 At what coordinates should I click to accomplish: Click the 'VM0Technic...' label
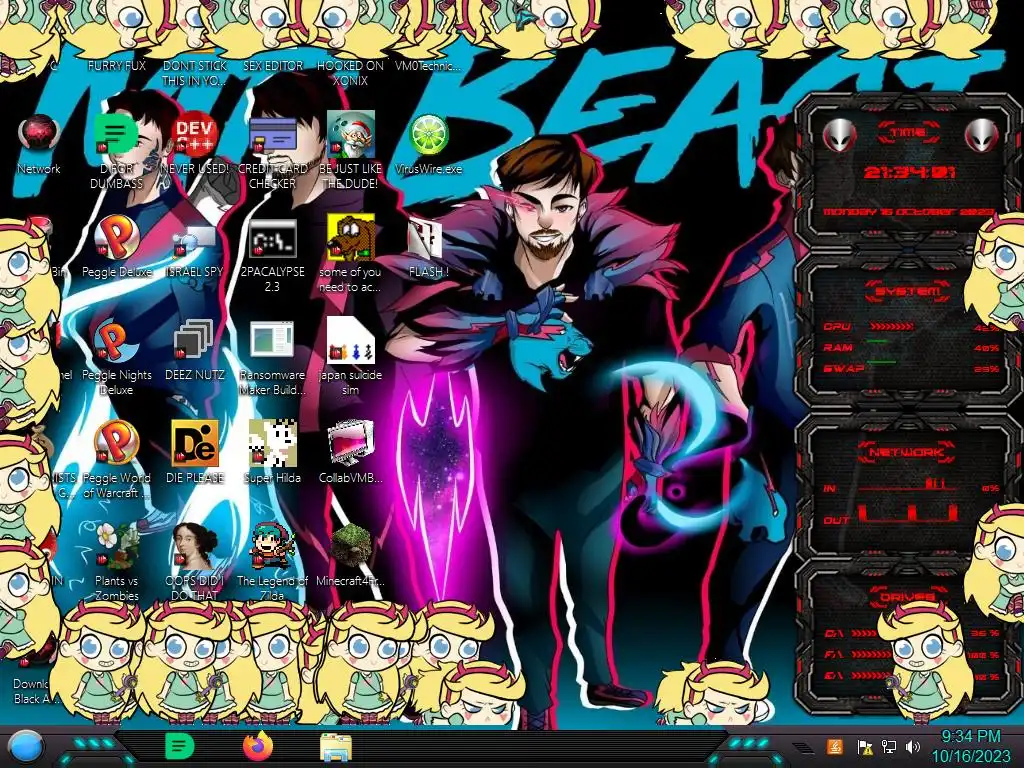(x=428, y=66)
